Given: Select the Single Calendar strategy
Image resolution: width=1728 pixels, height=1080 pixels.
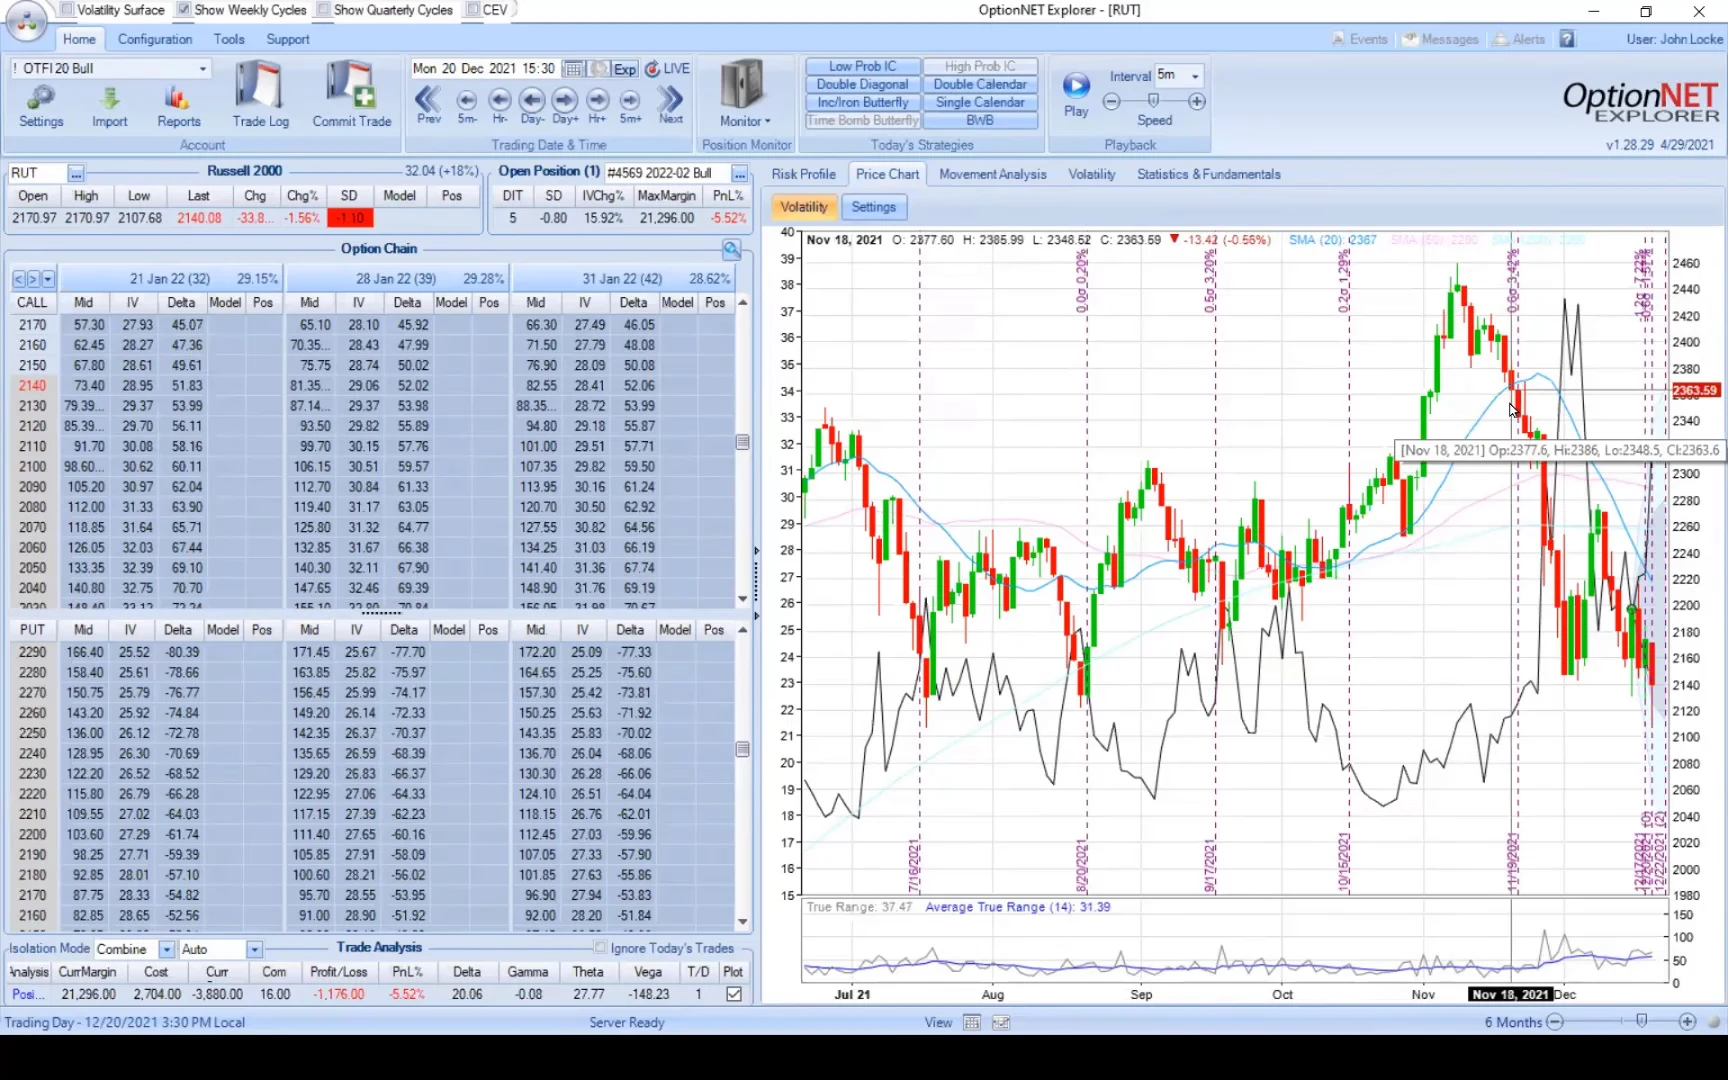Looking at the screenshot, I should (980, 102).
